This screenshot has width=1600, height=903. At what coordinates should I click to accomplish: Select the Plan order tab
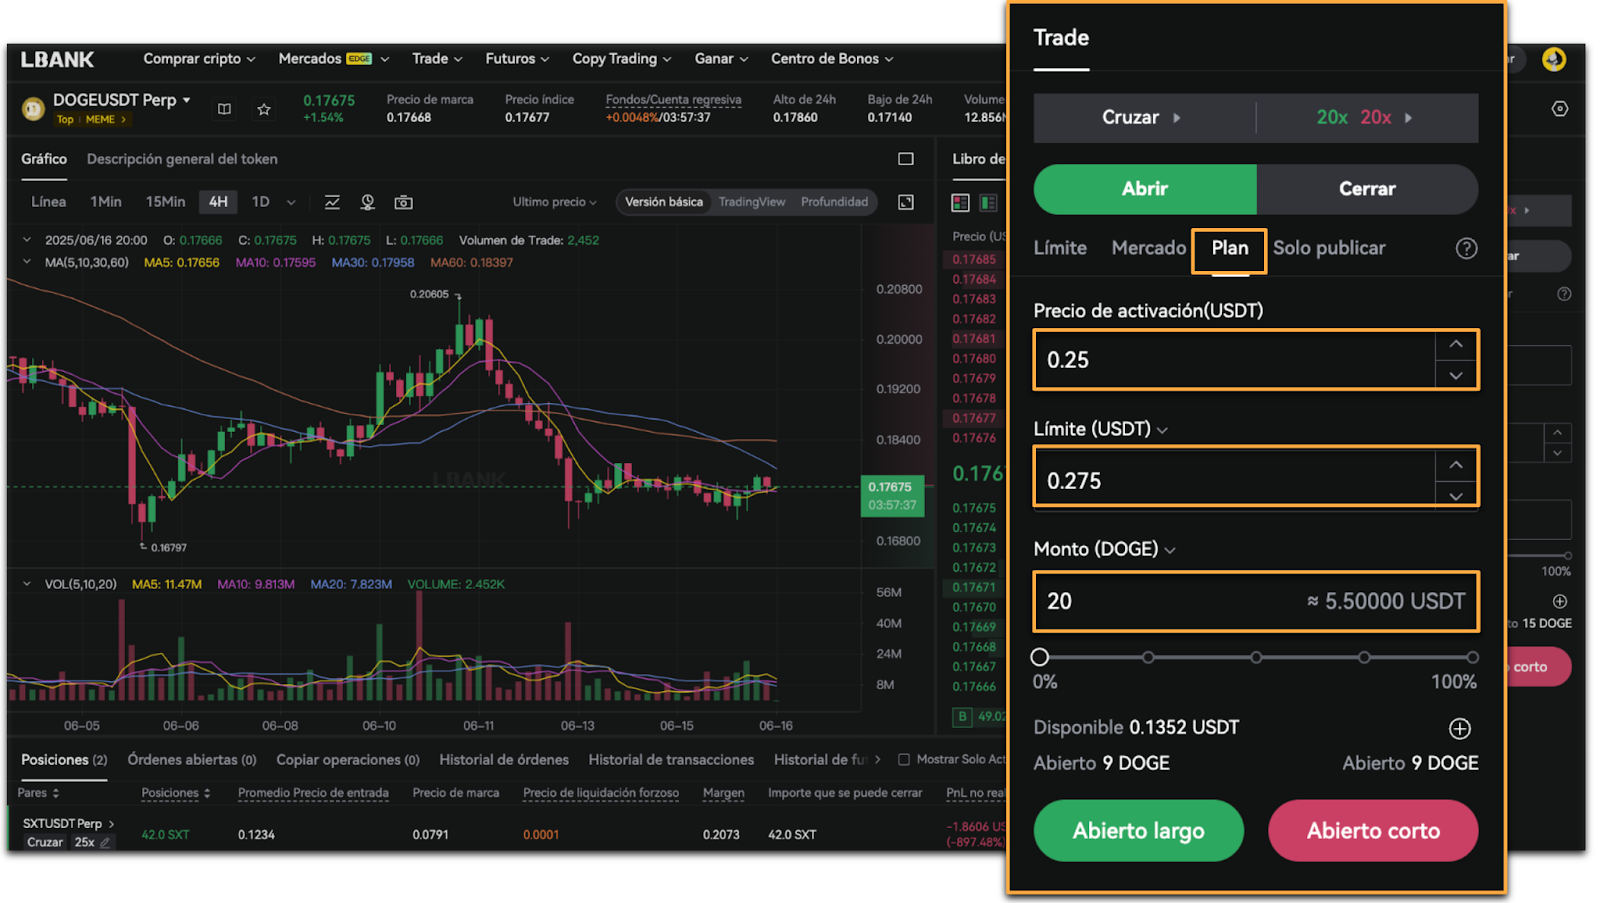click(1229, 248)
